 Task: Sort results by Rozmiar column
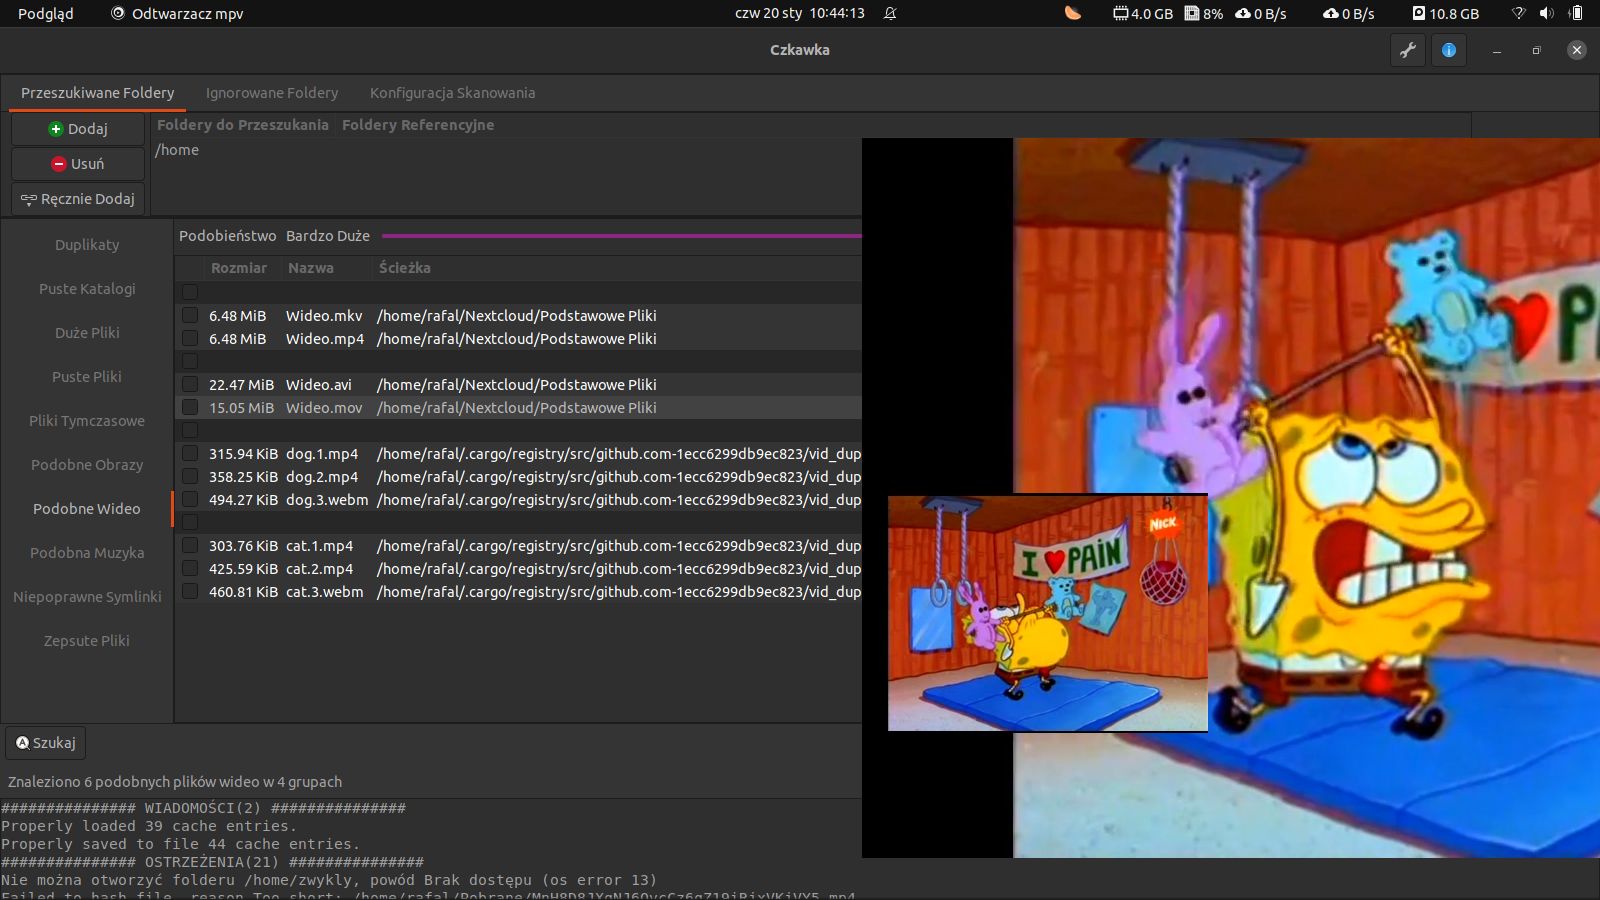click(239, 268)
